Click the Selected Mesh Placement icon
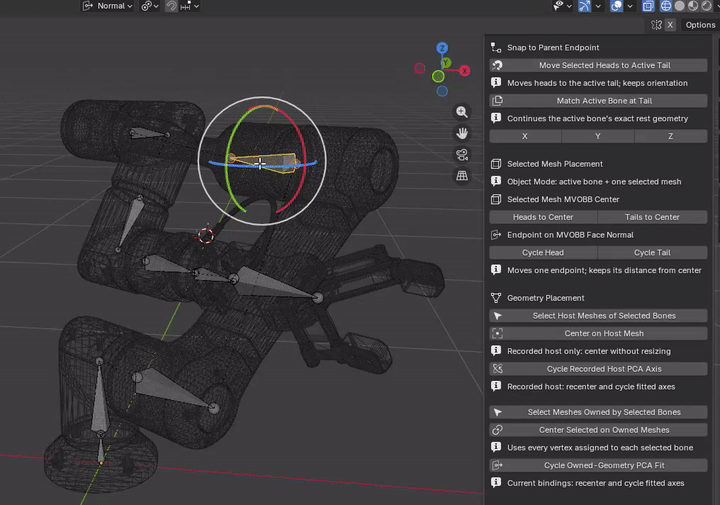The width and height of the screenshot is (720, 505). (x=496, y=164)
